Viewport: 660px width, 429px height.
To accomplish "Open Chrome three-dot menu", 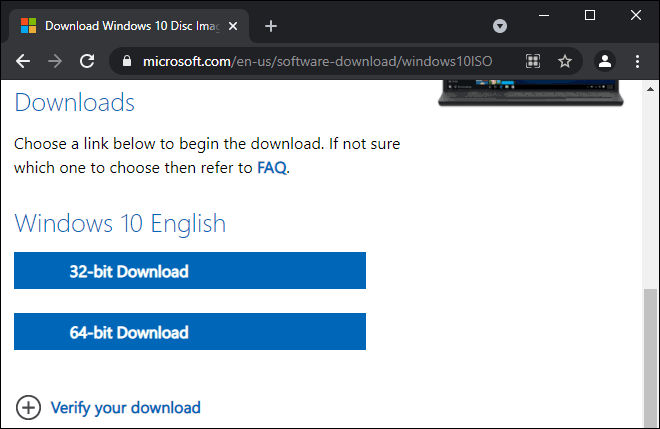I will (x=637, y=61).
